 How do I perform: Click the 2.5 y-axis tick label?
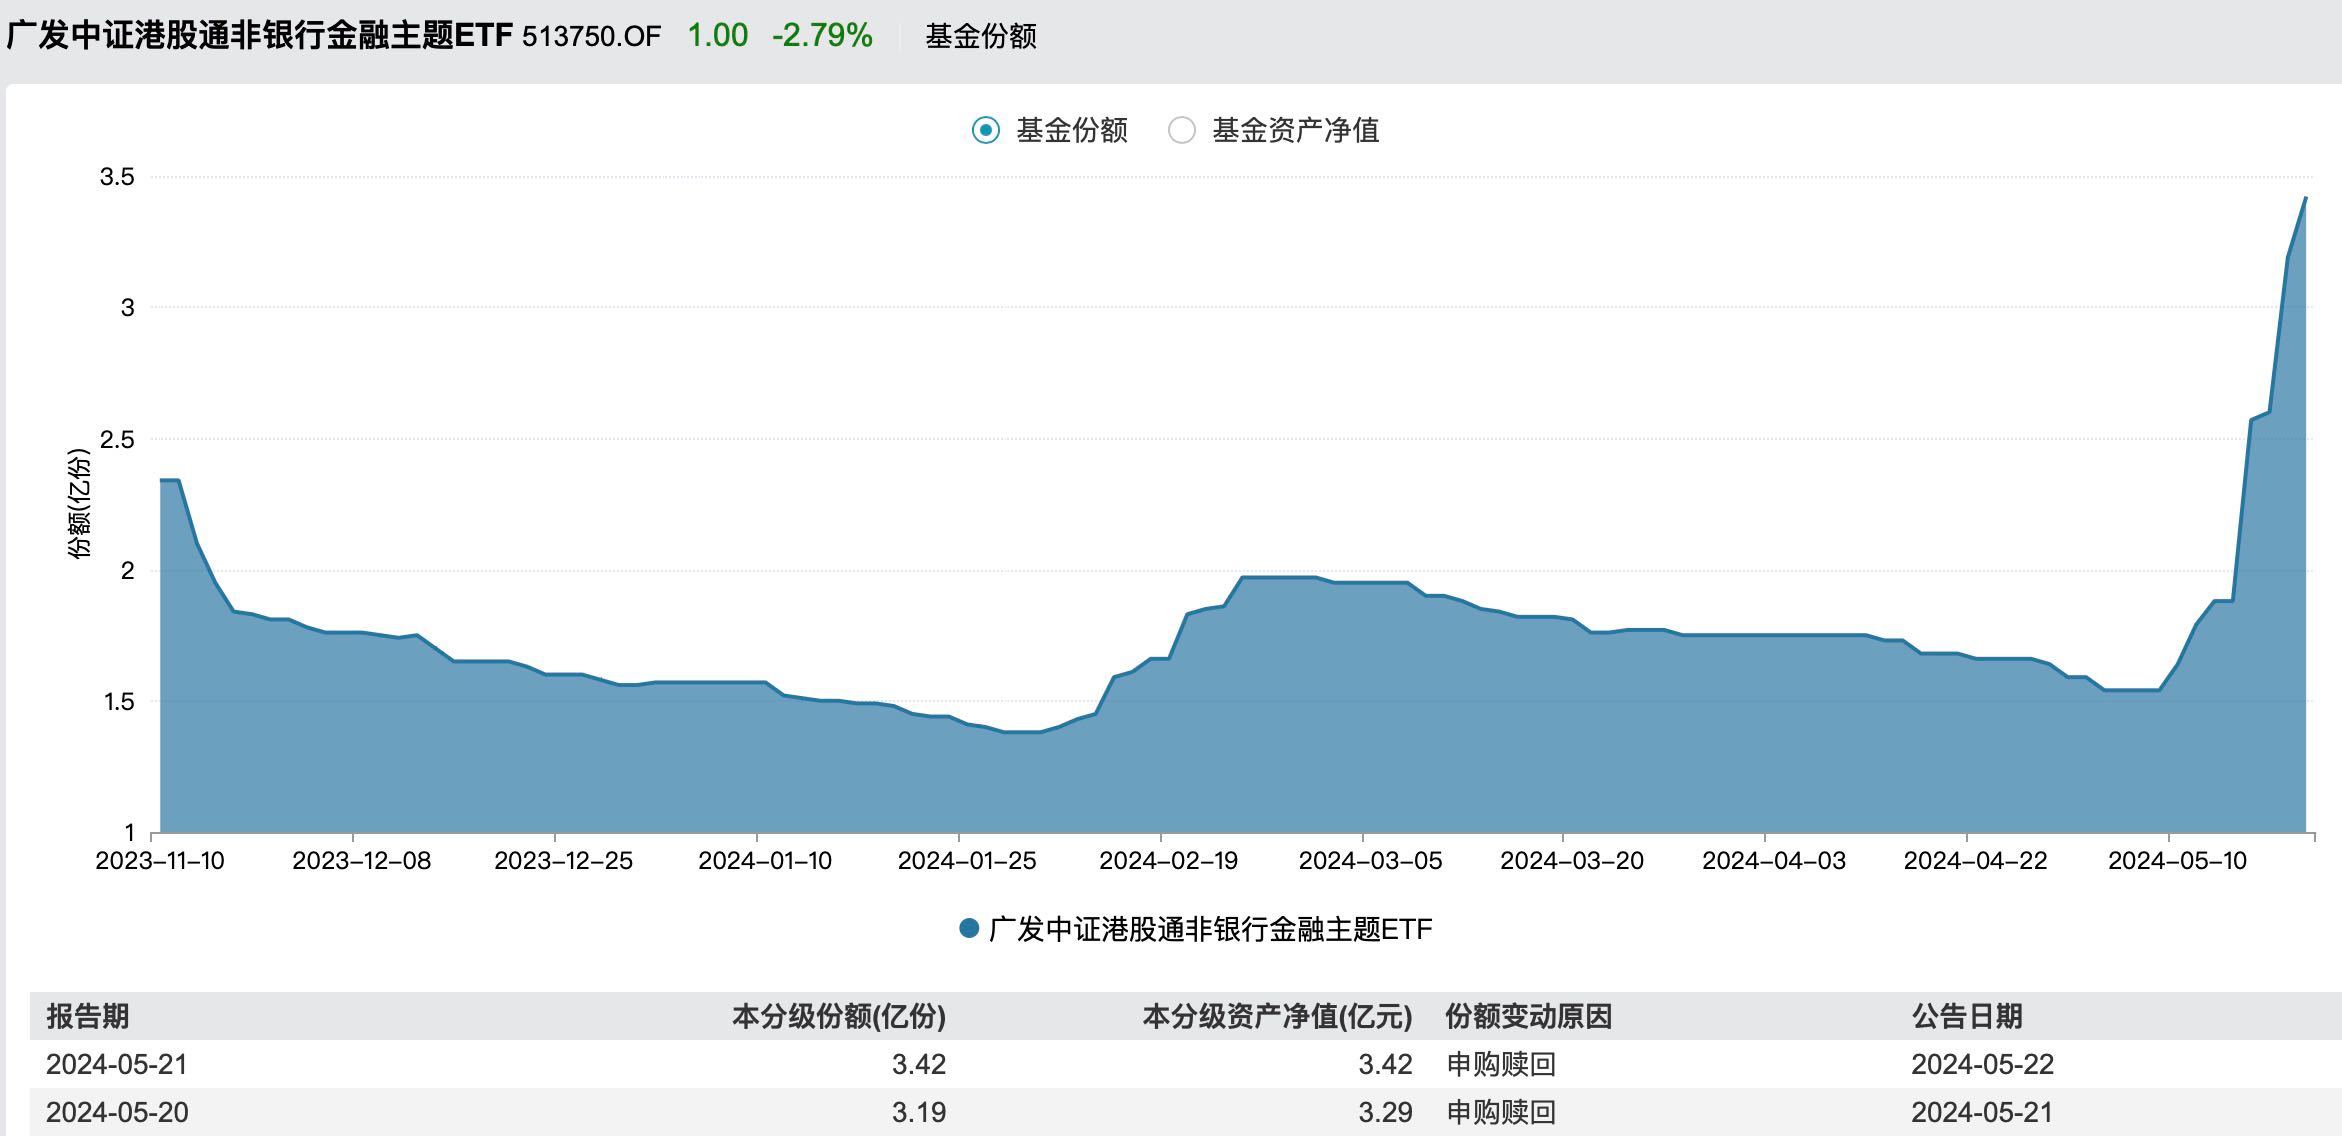tap(117, 440)
